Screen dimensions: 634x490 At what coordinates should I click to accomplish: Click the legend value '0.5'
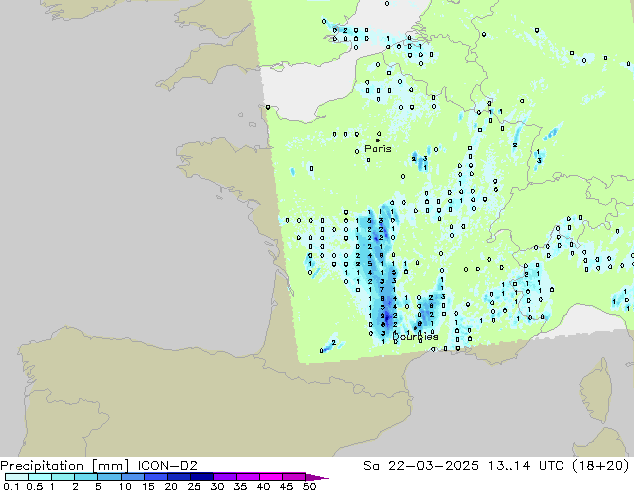(34, 486)
